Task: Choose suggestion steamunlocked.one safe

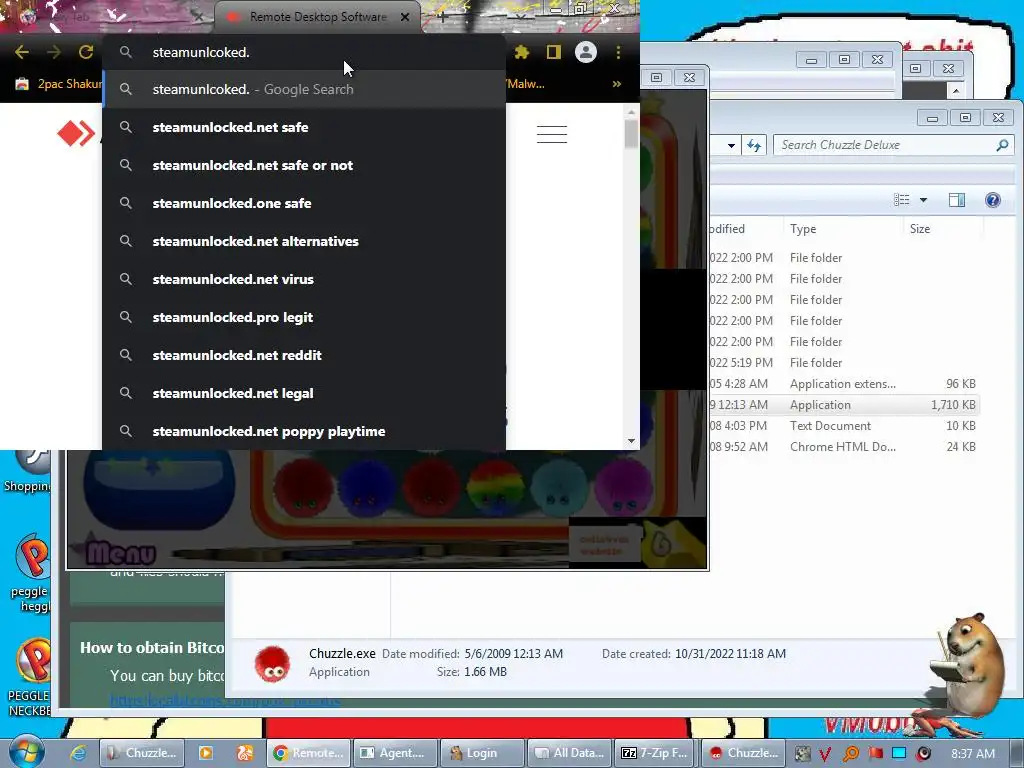Action: (x=304, y=203)
